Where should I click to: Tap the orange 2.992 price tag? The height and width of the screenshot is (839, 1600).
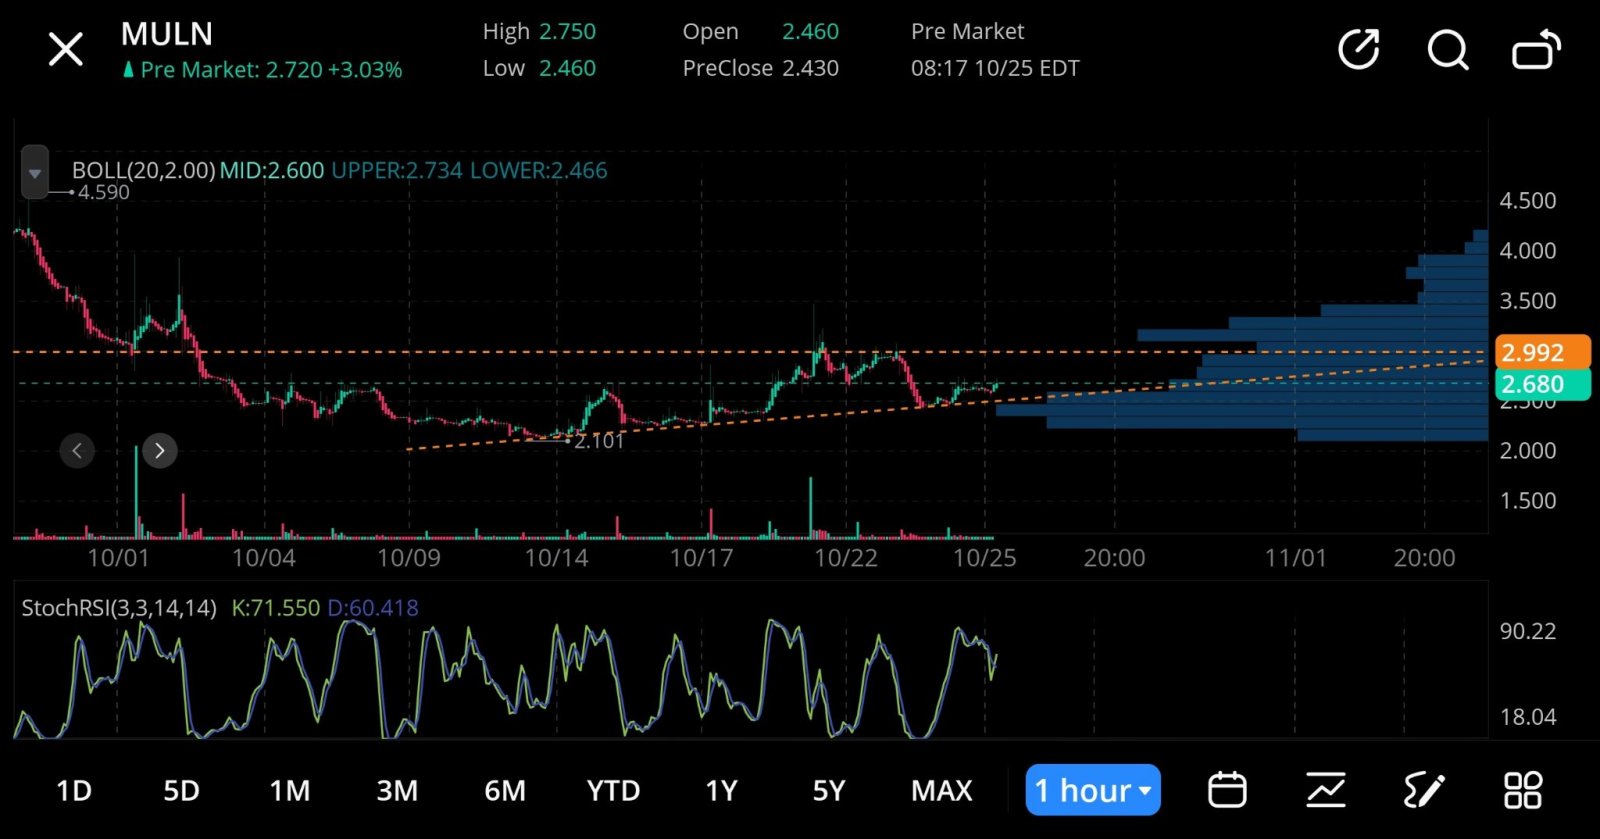(x=1541, y=352)
